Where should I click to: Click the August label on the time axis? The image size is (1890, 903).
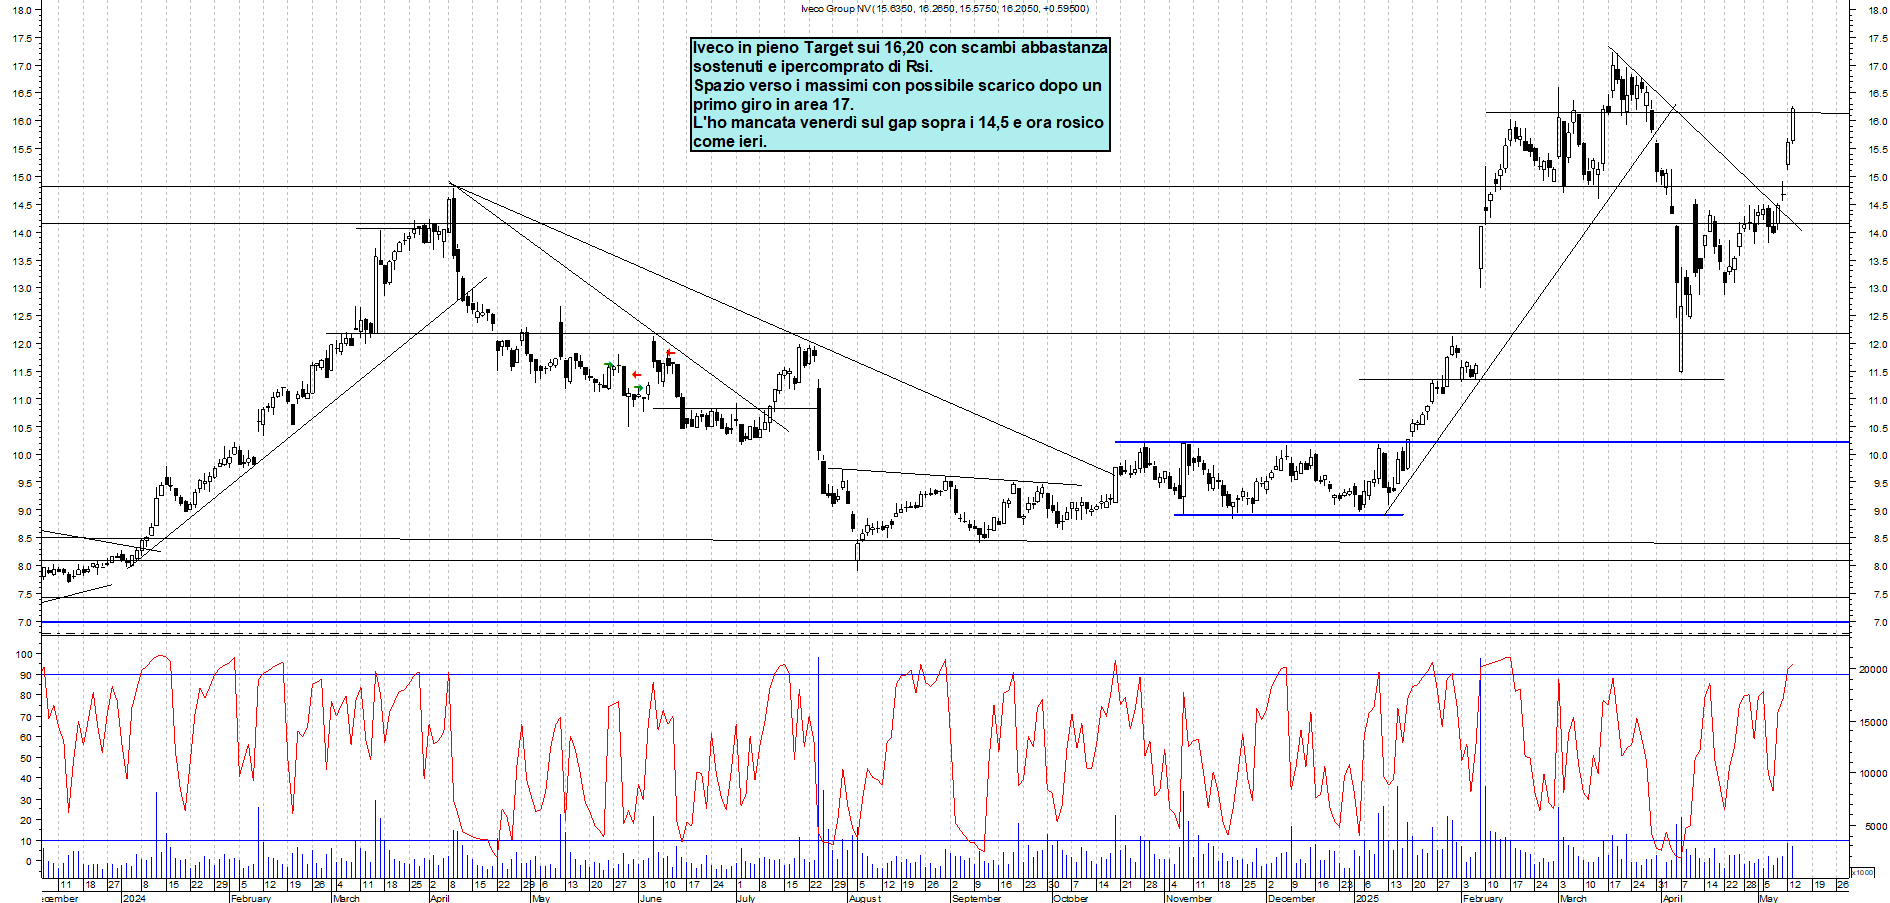click(865, 898)
